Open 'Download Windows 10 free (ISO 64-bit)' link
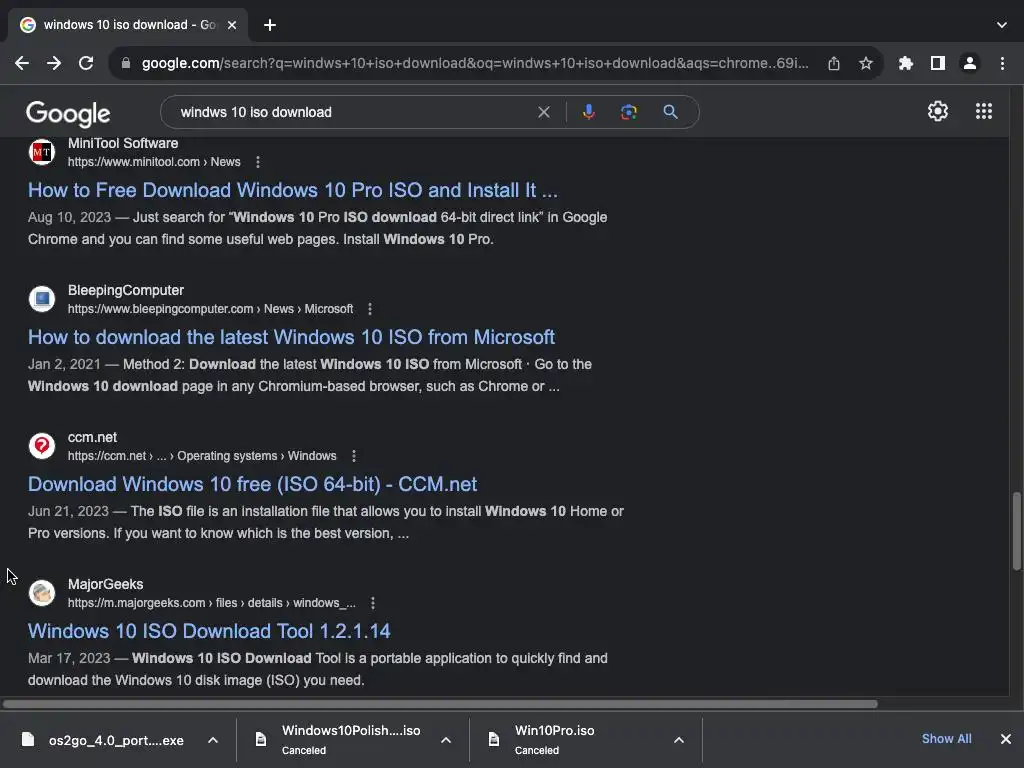The image size is (1024, 768). (x=252, y=484)
